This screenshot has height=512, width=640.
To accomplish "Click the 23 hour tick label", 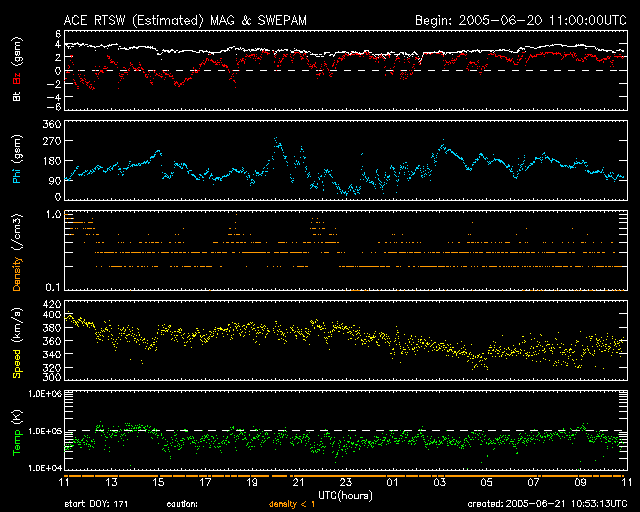I will 345,483.
